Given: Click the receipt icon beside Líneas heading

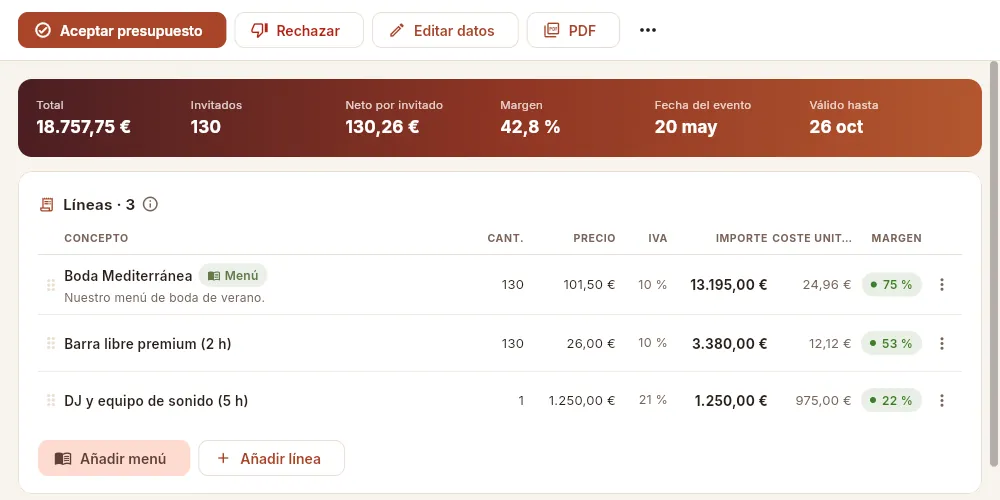Looking at the screenshot, I should [47, 205].
